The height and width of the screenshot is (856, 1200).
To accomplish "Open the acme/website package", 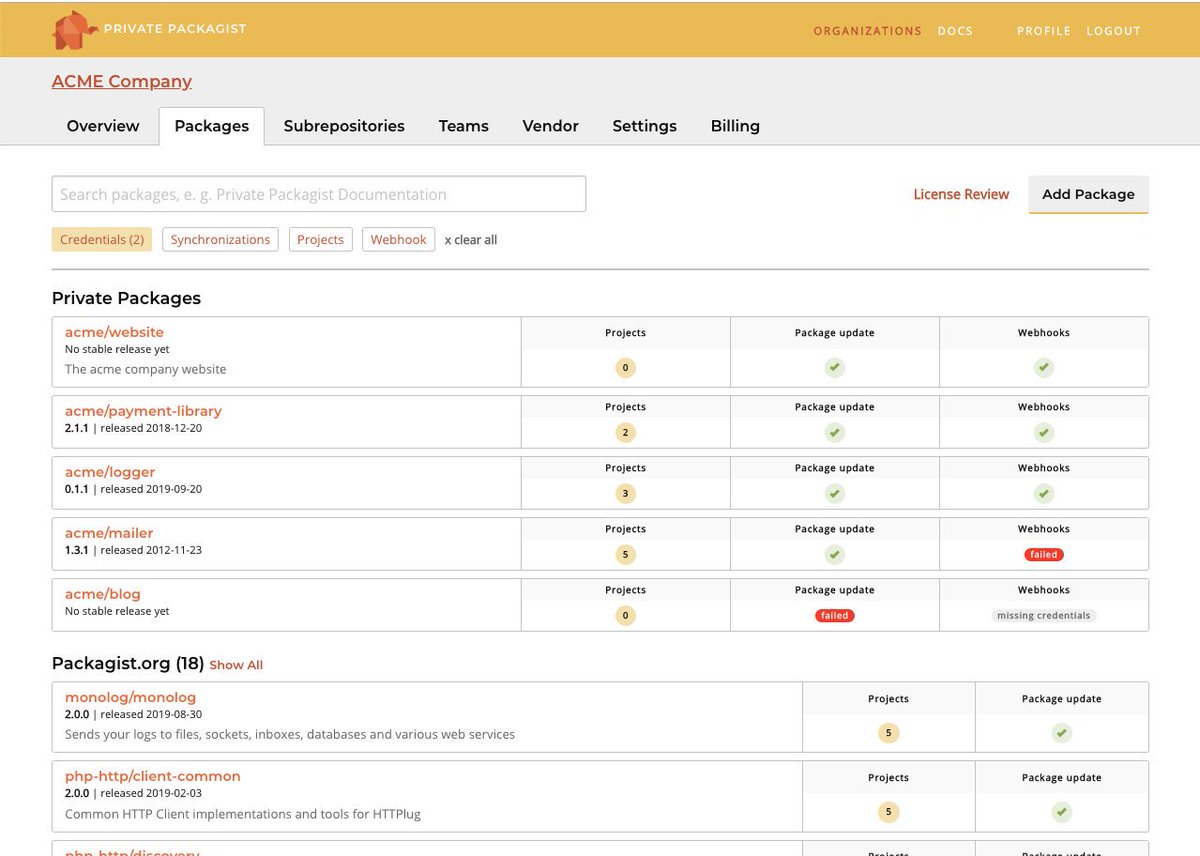I will click(x=114, y=332).
